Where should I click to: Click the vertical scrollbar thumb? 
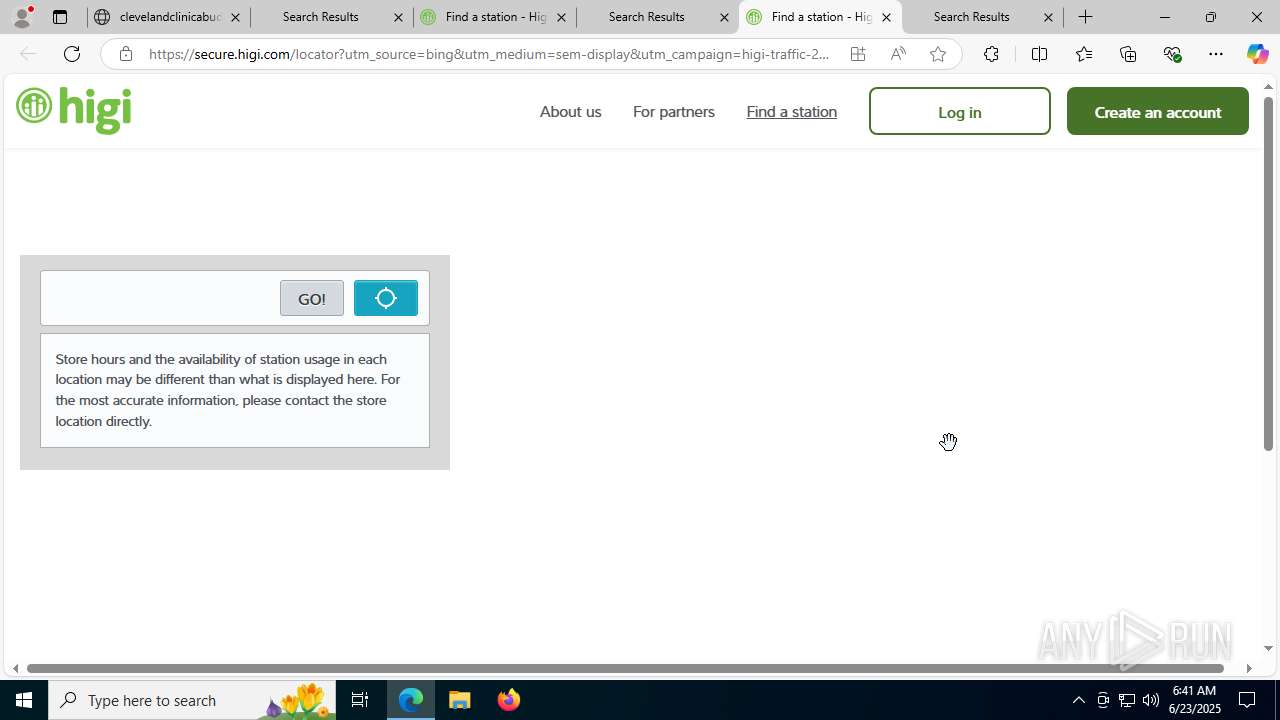(x=1268, y=273)
